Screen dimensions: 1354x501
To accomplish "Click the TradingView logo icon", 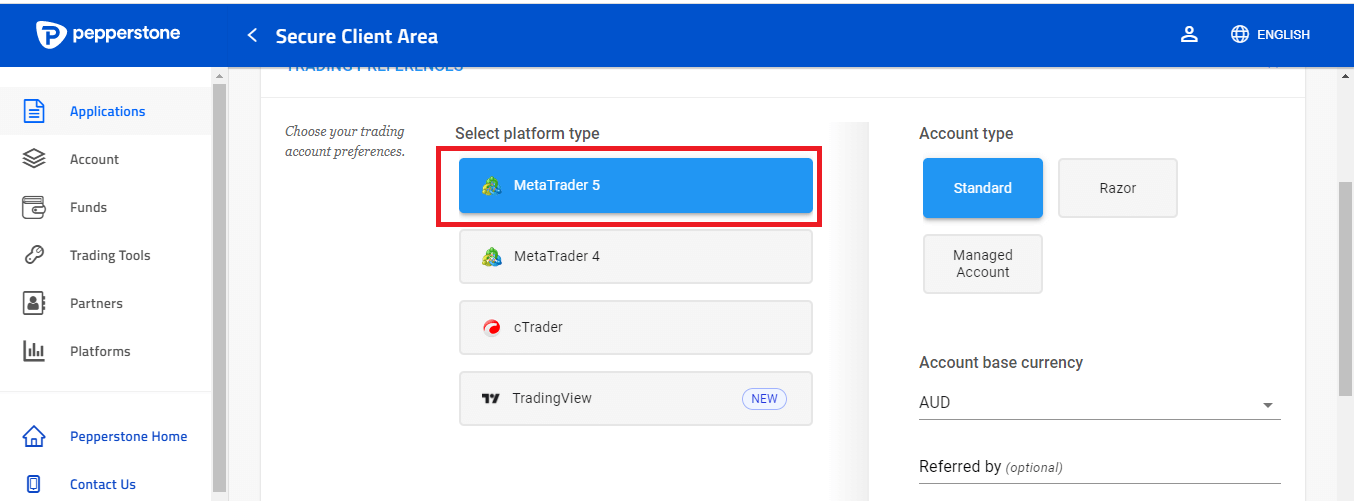I will [x=490, y=398].
